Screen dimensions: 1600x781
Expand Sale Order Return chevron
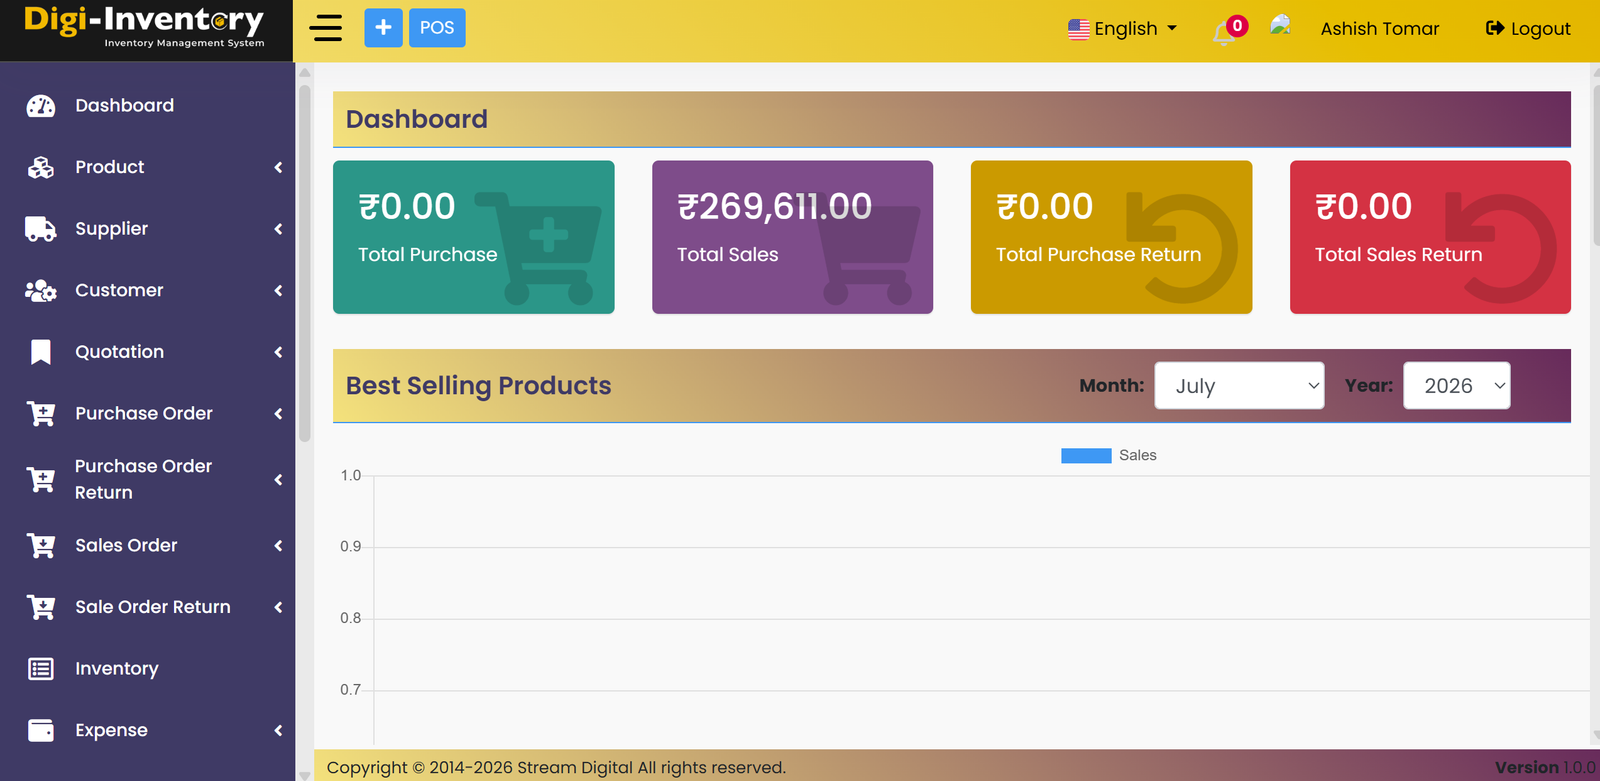278,607
